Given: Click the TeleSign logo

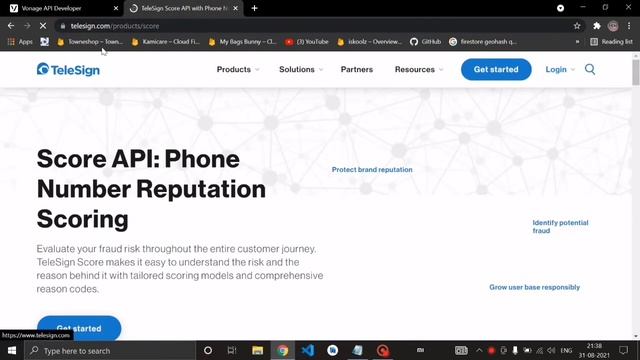Looking at the screenshot, I should tap(68, 69).
